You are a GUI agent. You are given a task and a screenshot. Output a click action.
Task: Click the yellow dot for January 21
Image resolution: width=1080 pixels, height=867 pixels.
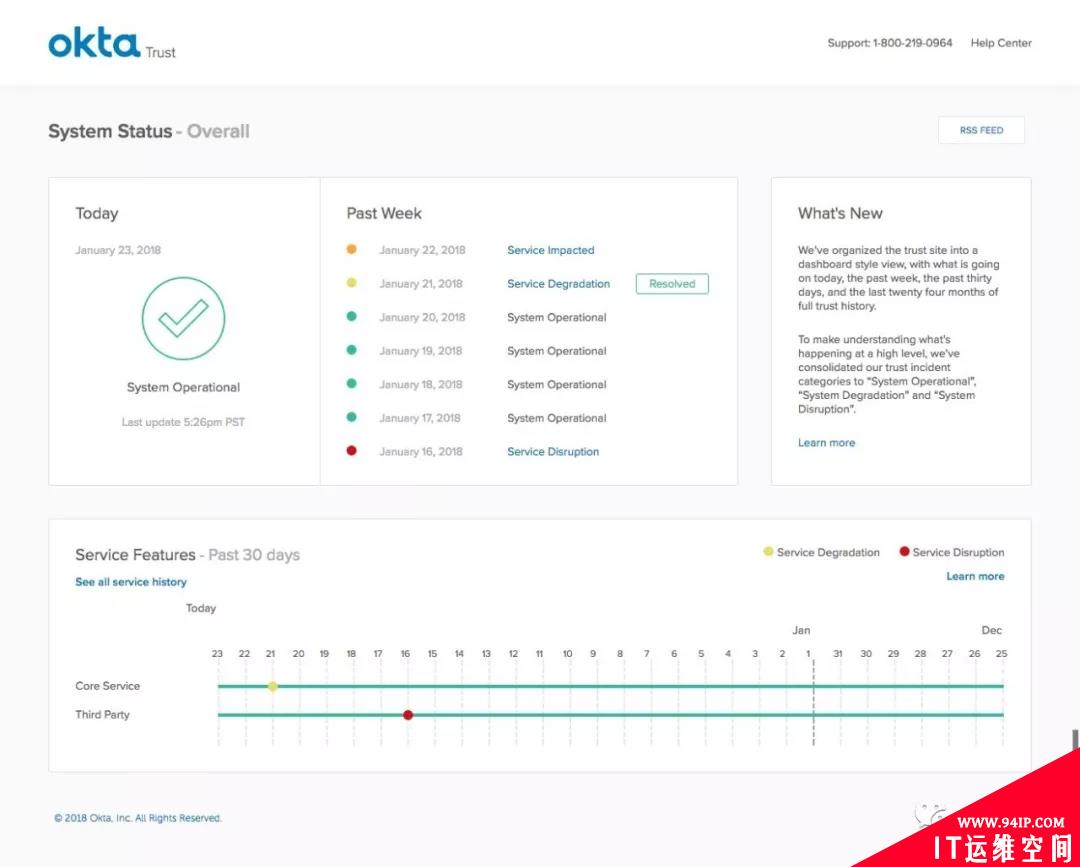[351, 284]
